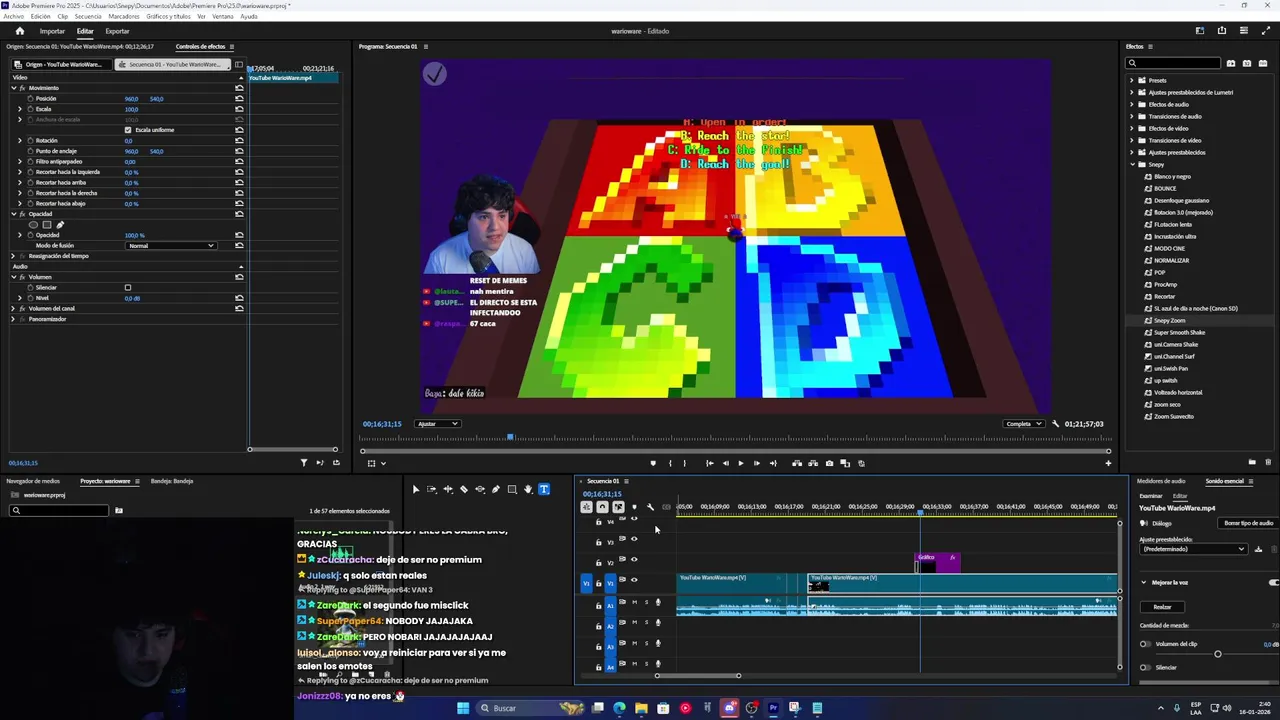Collapse the Snepy effects folder
Screen dimensions: 1280x720
[x=1132, y=165]
